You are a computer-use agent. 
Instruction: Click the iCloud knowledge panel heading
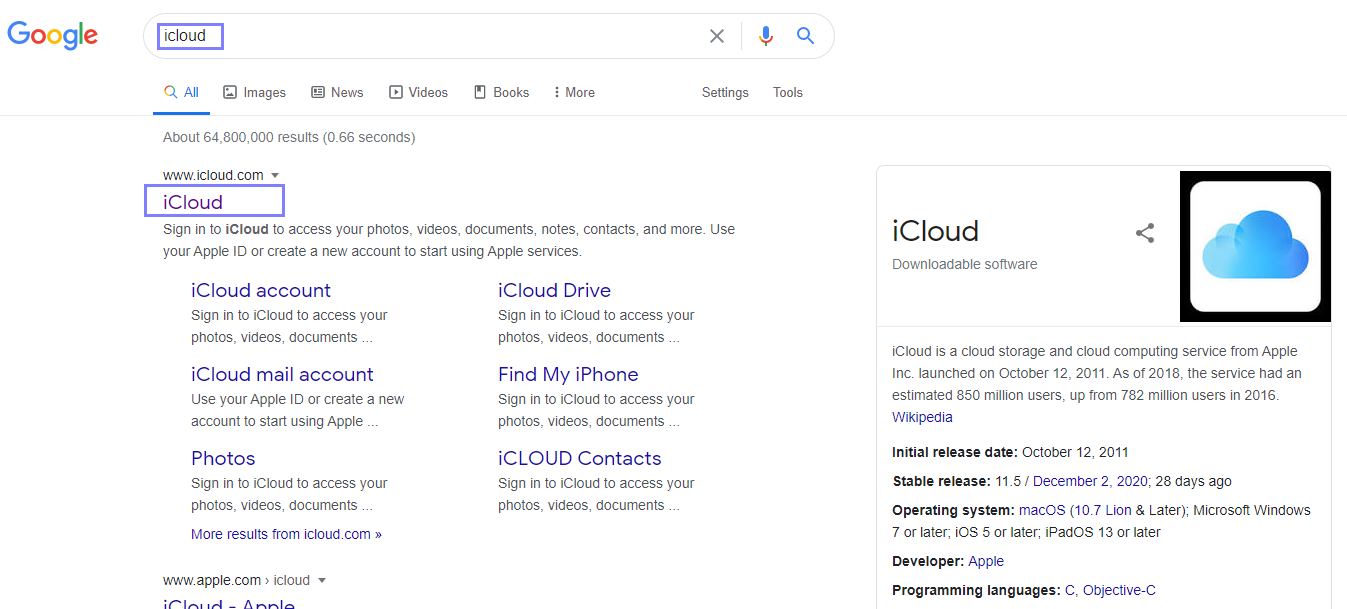click(935, 231)
